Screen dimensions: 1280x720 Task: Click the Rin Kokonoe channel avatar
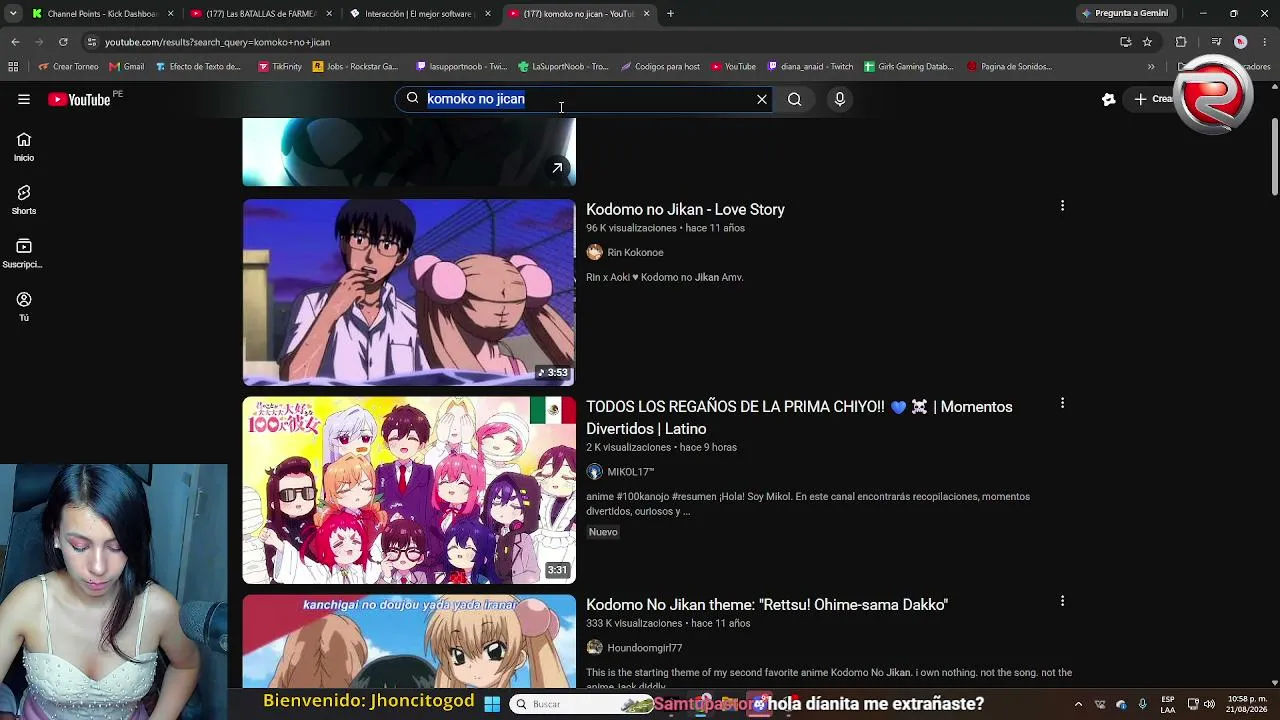click(x=595, y=252)
